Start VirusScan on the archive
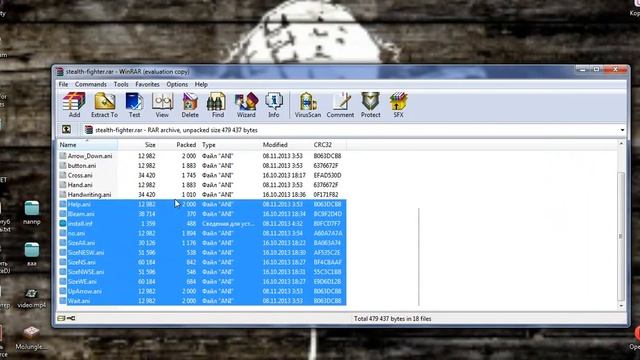This screenshot has width=640, height=360. pyautogui.click(x=308, y=104)
